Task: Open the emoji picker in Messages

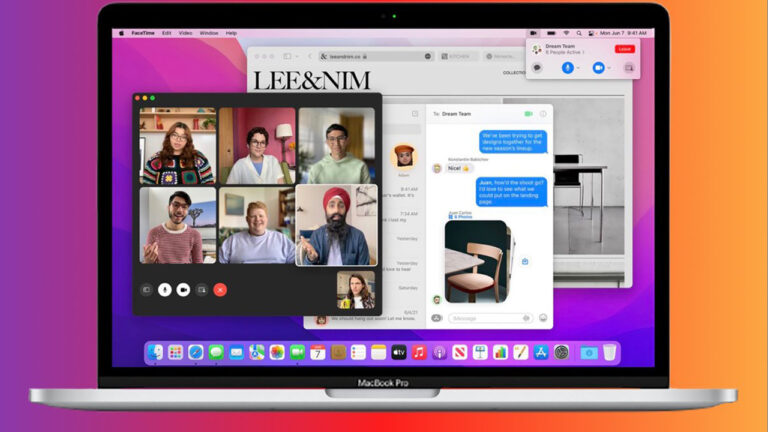Action: (x=543, y=318)
